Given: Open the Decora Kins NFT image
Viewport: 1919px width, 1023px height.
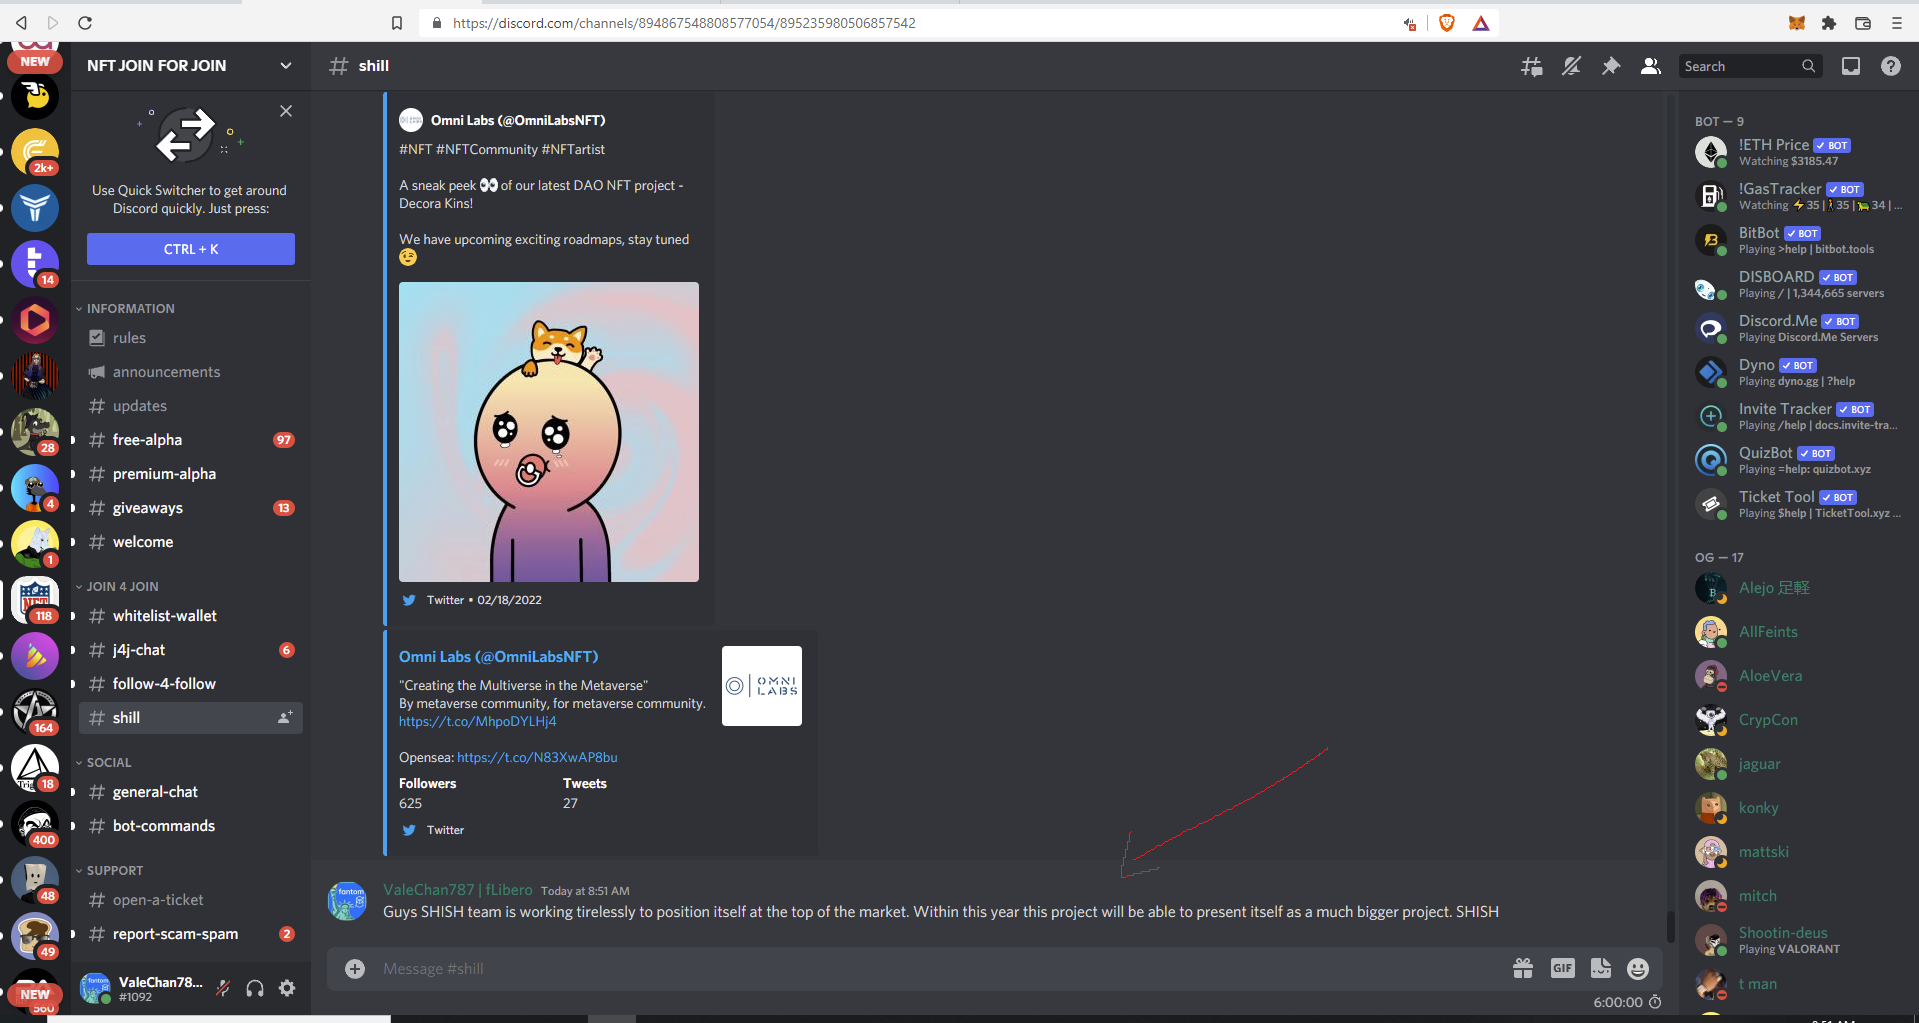Looking at the screenshot, I should pos(549,432).
